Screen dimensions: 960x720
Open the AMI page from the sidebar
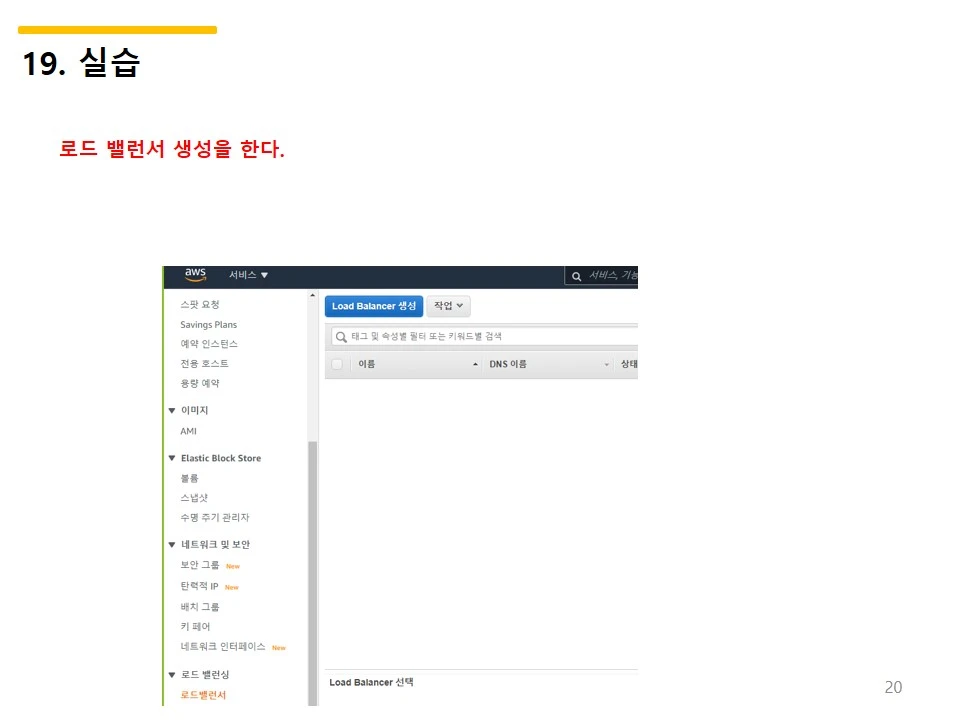188,431
